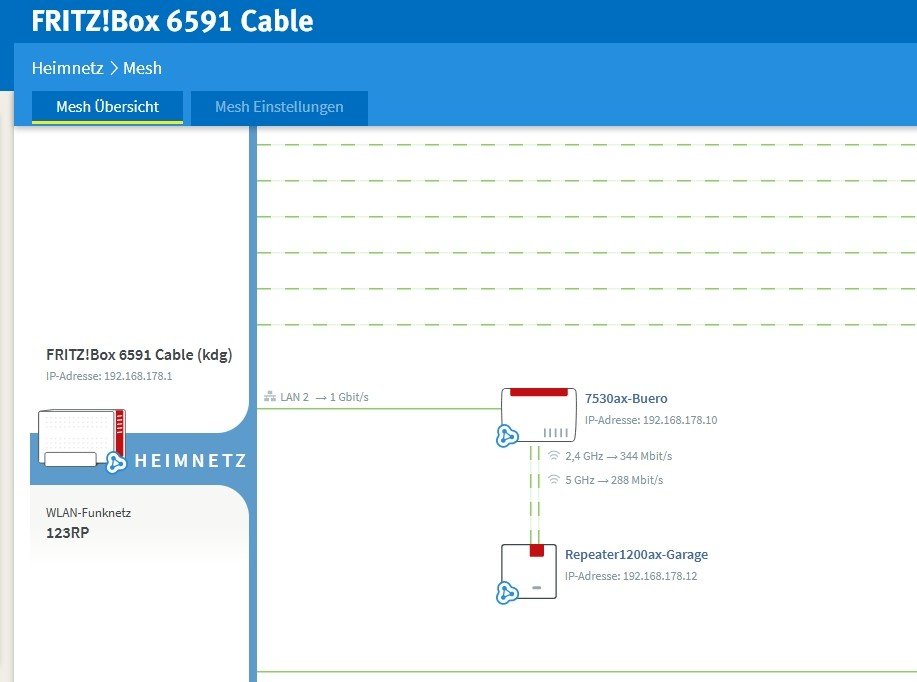917x682 pixels.
Task: Click the IP-Adresse 192.168.178.1 text
Action: pyautogui.click(x=109, y=376)
